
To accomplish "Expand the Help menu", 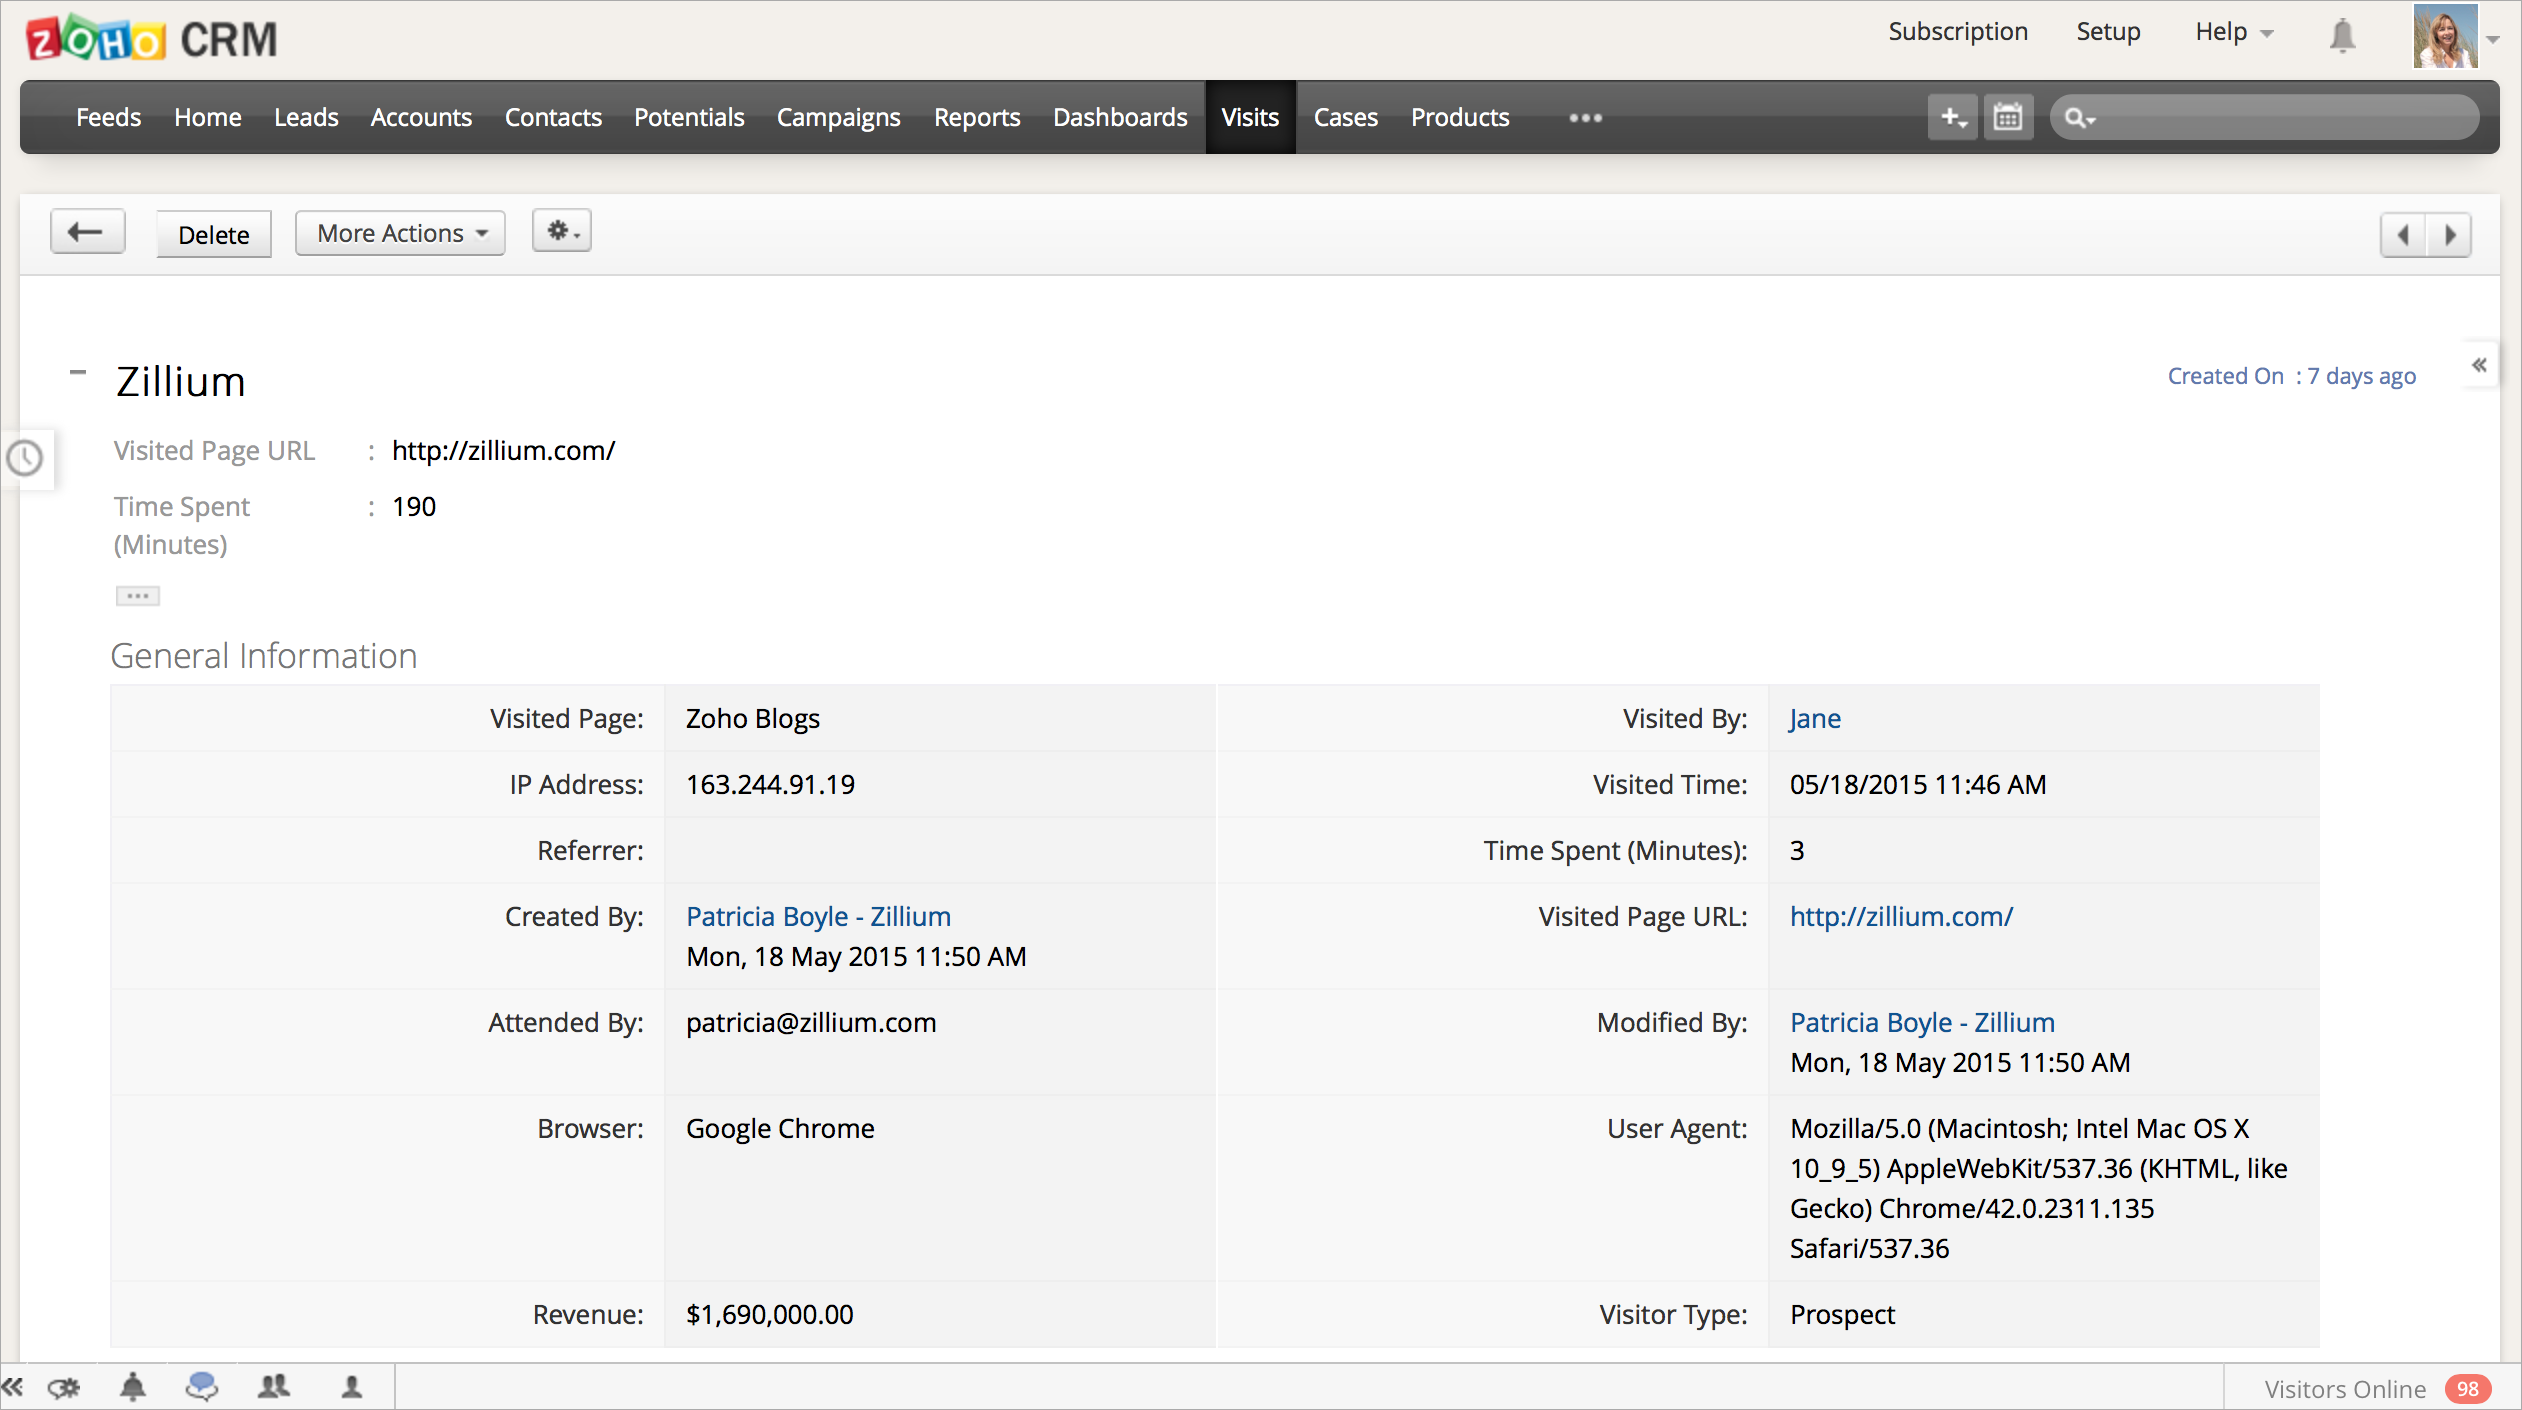I will click(x=2233, y=32).
